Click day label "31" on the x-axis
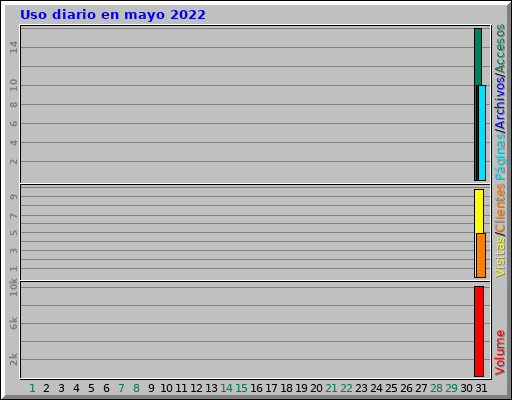Screen dimensions: 512x400 (x=481, y=388)
